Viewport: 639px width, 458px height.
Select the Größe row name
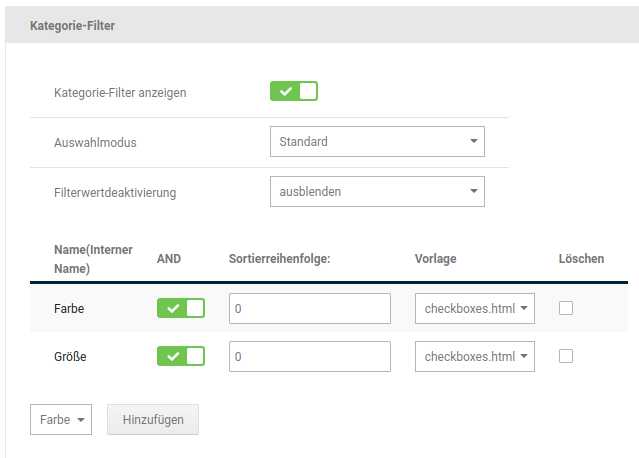pyautogui.click(x=70, y=356)
